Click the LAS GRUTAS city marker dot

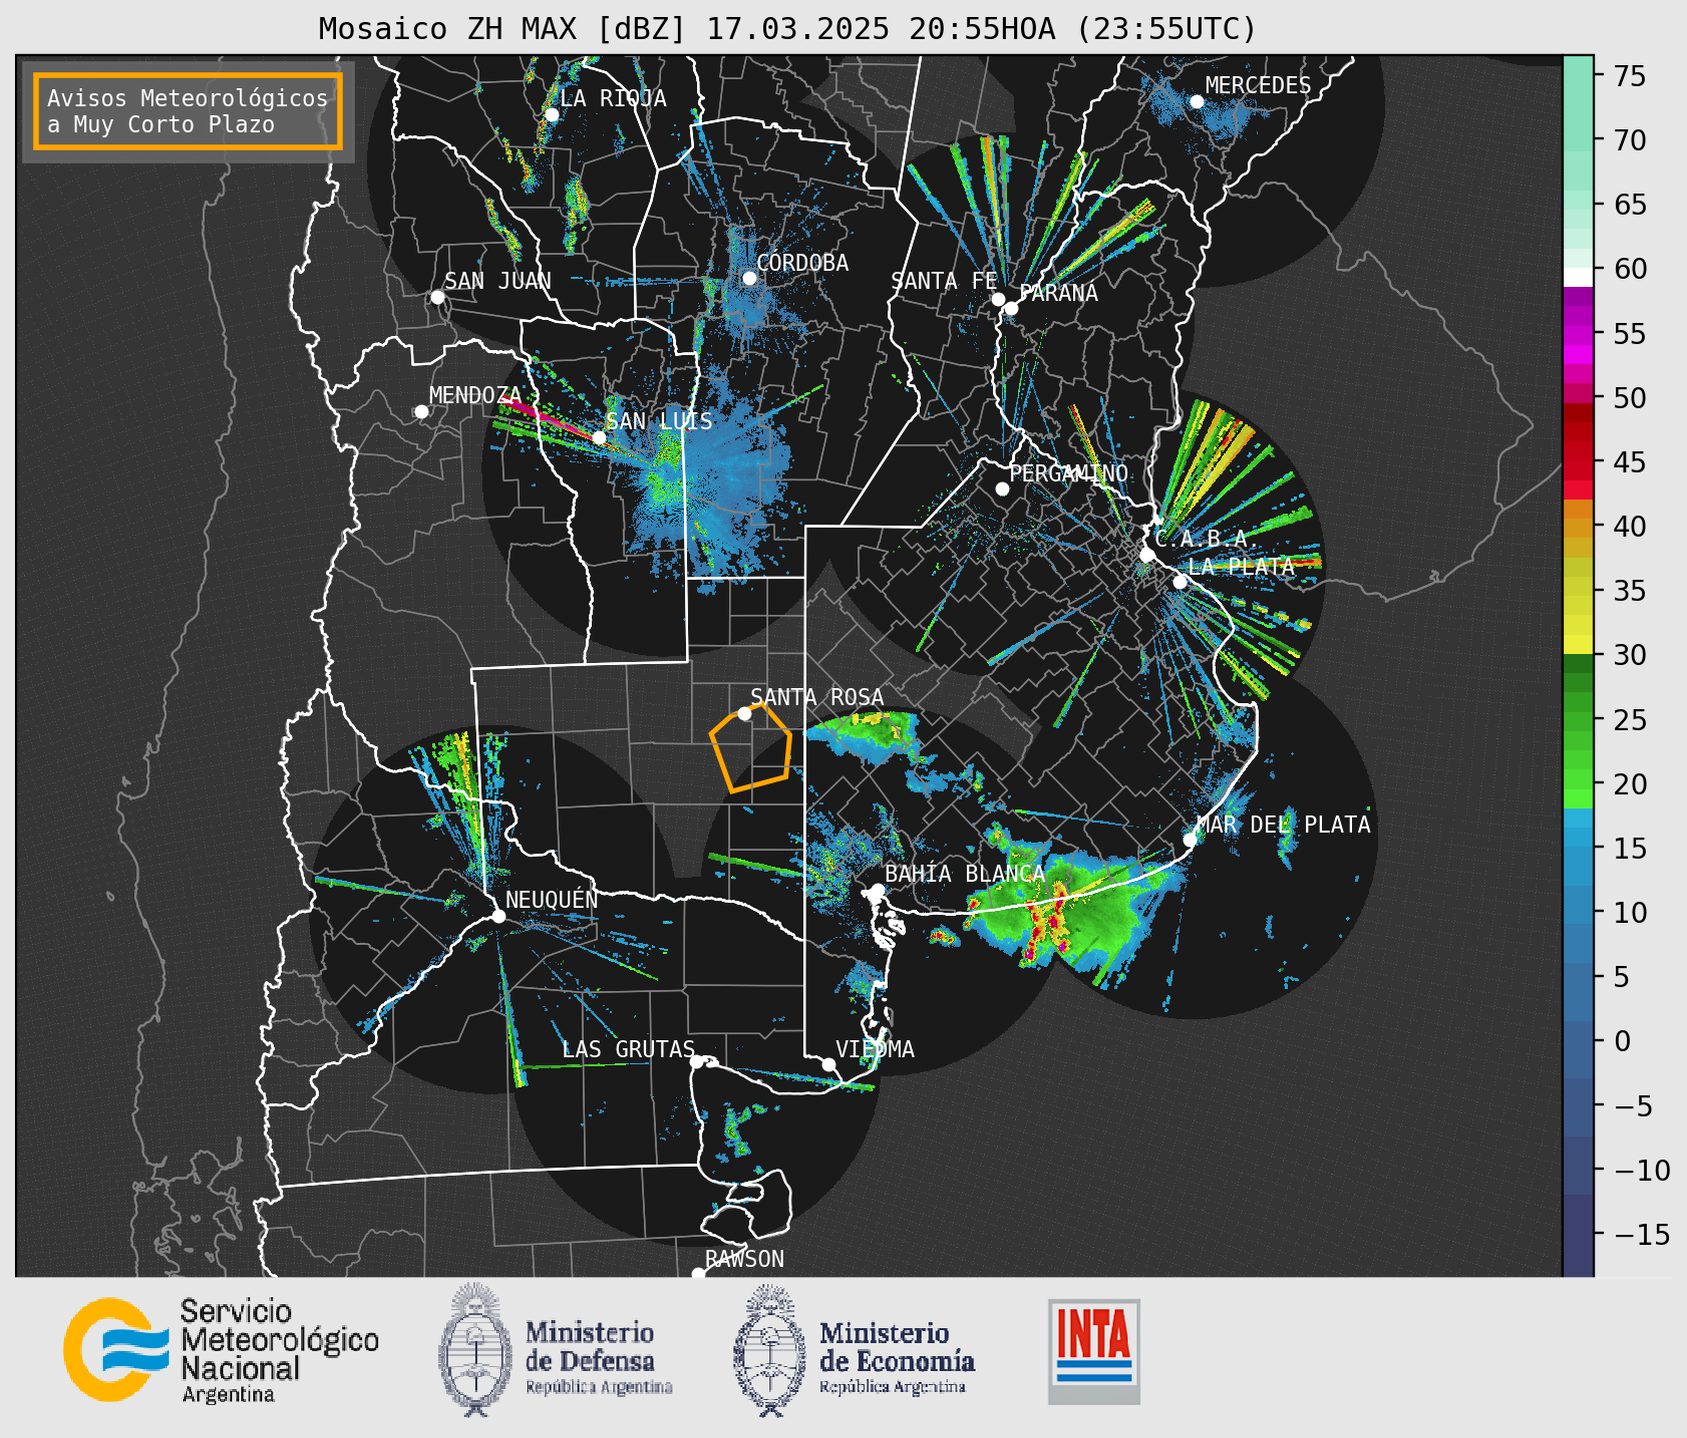coord(697,1061)
